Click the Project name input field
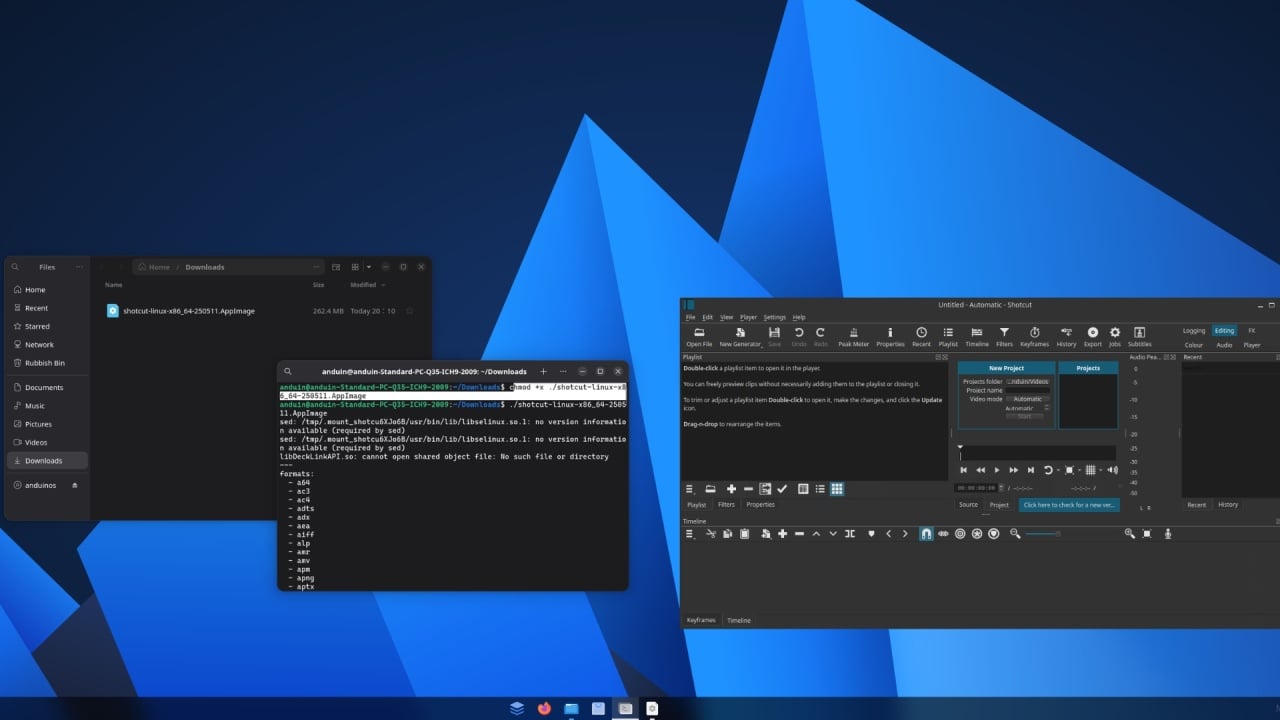The image size is (1280, 720). [1027, 390]
